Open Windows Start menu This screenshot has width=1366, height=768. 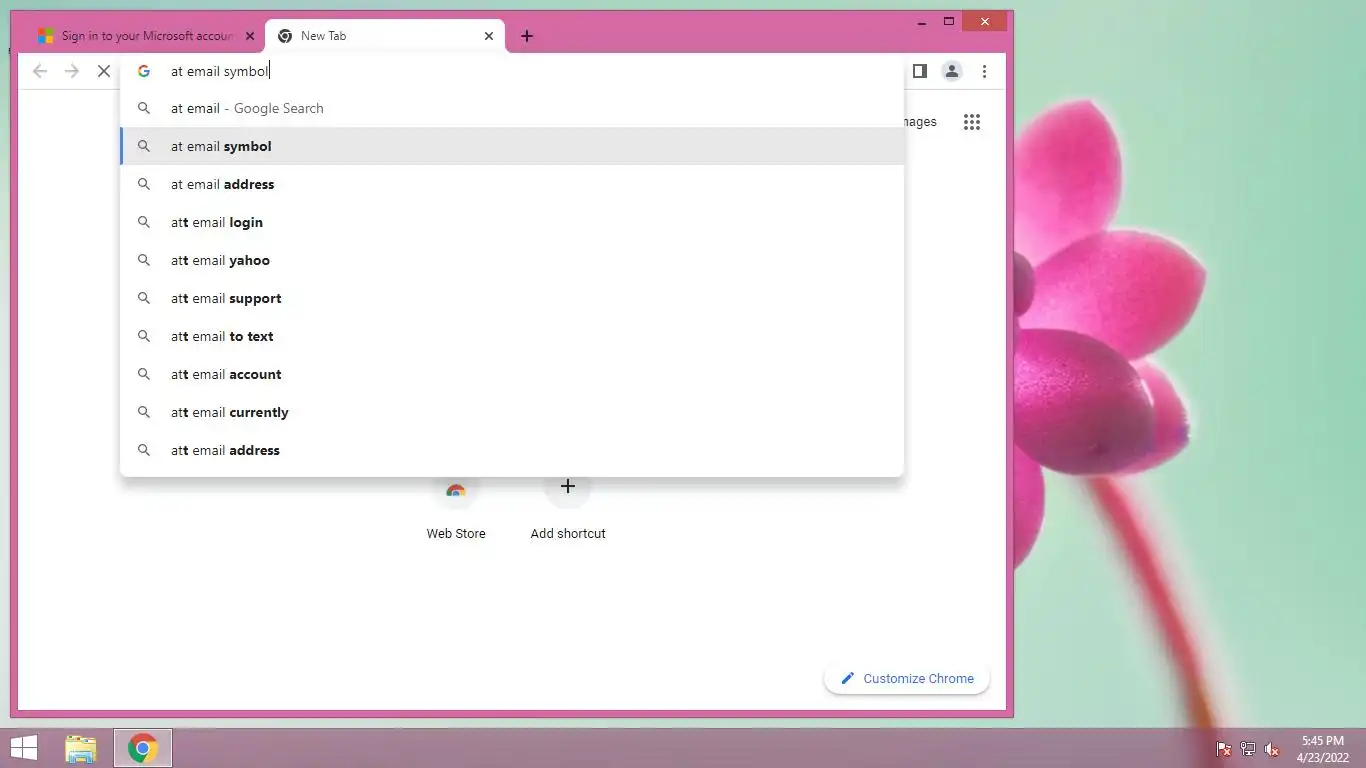(x=24, y=748)
